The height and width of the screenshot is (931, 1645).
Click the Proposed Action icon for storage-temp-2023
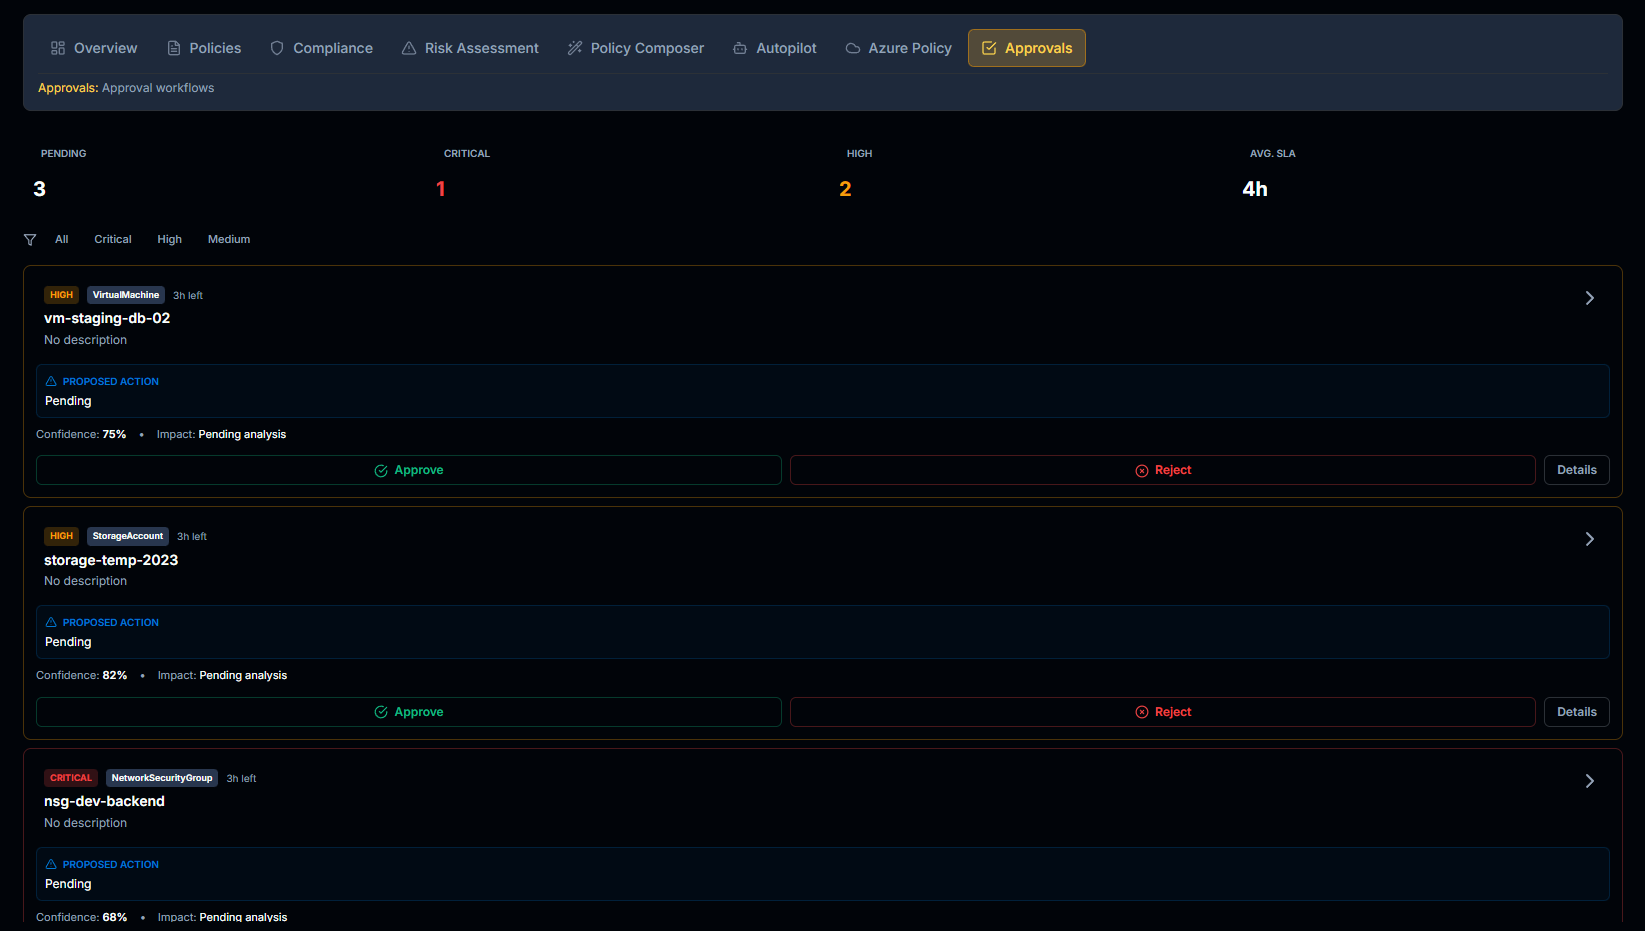coord(51,622)
